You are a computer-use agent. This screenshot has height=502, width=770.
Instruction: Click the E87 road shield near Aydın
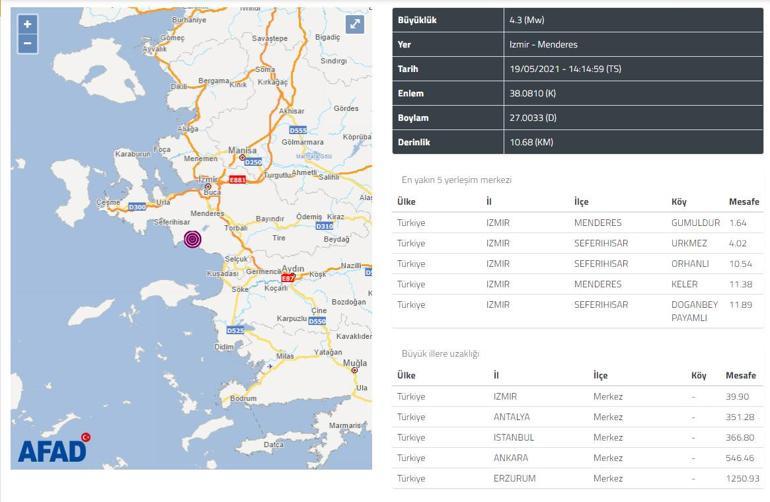[286, 277]
